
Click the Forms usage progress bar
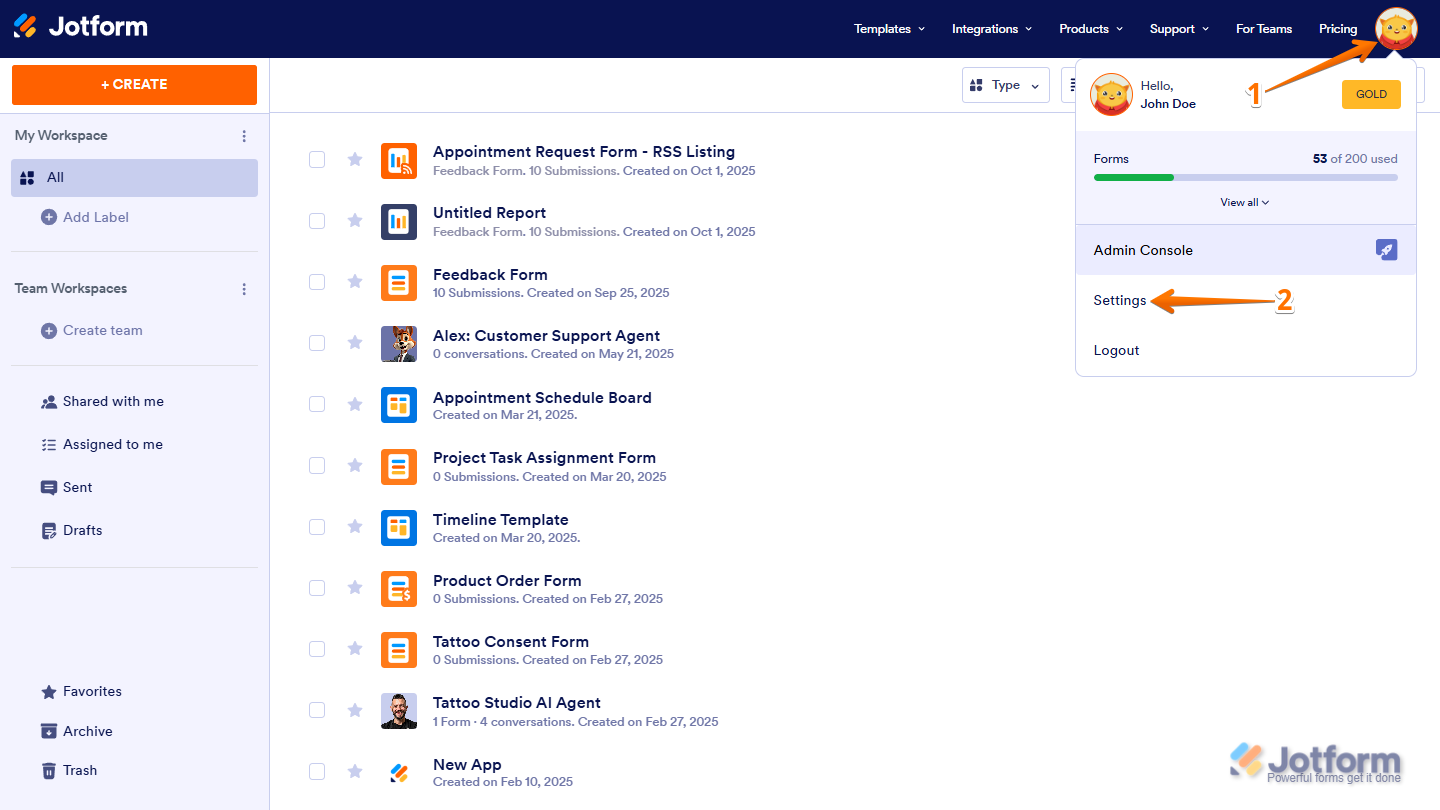(x=1245, y=177)
